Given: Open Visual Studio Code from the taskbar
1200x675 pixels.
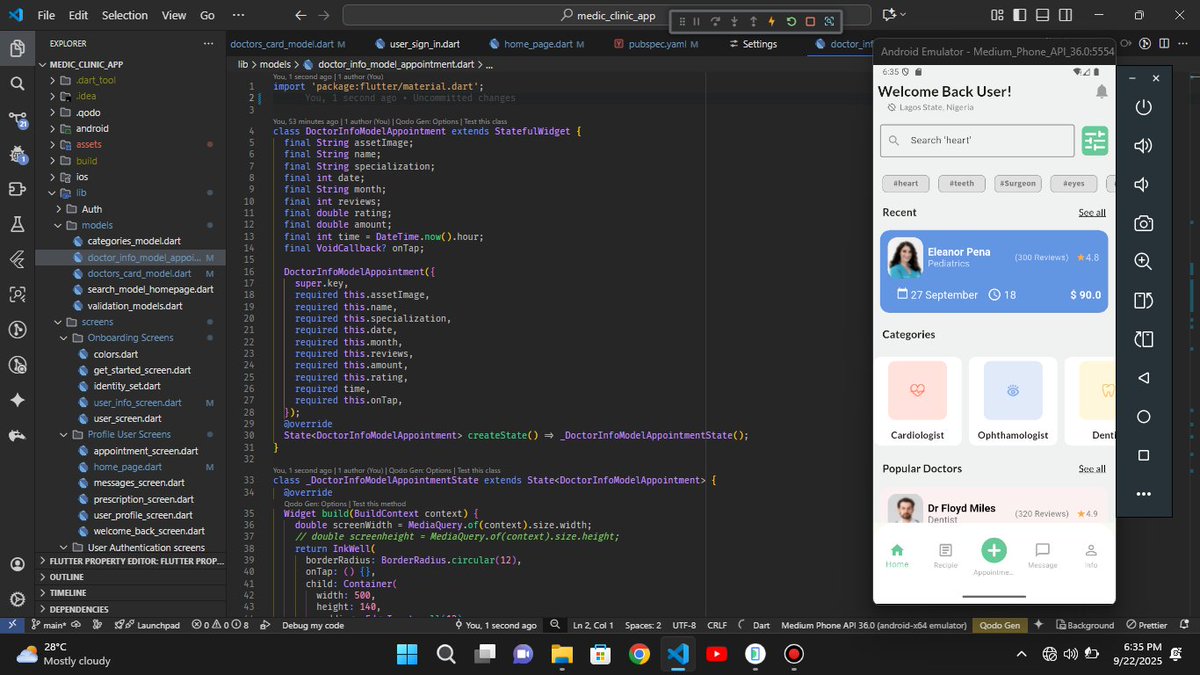Looking at the screenshot, I should (677, 654).
